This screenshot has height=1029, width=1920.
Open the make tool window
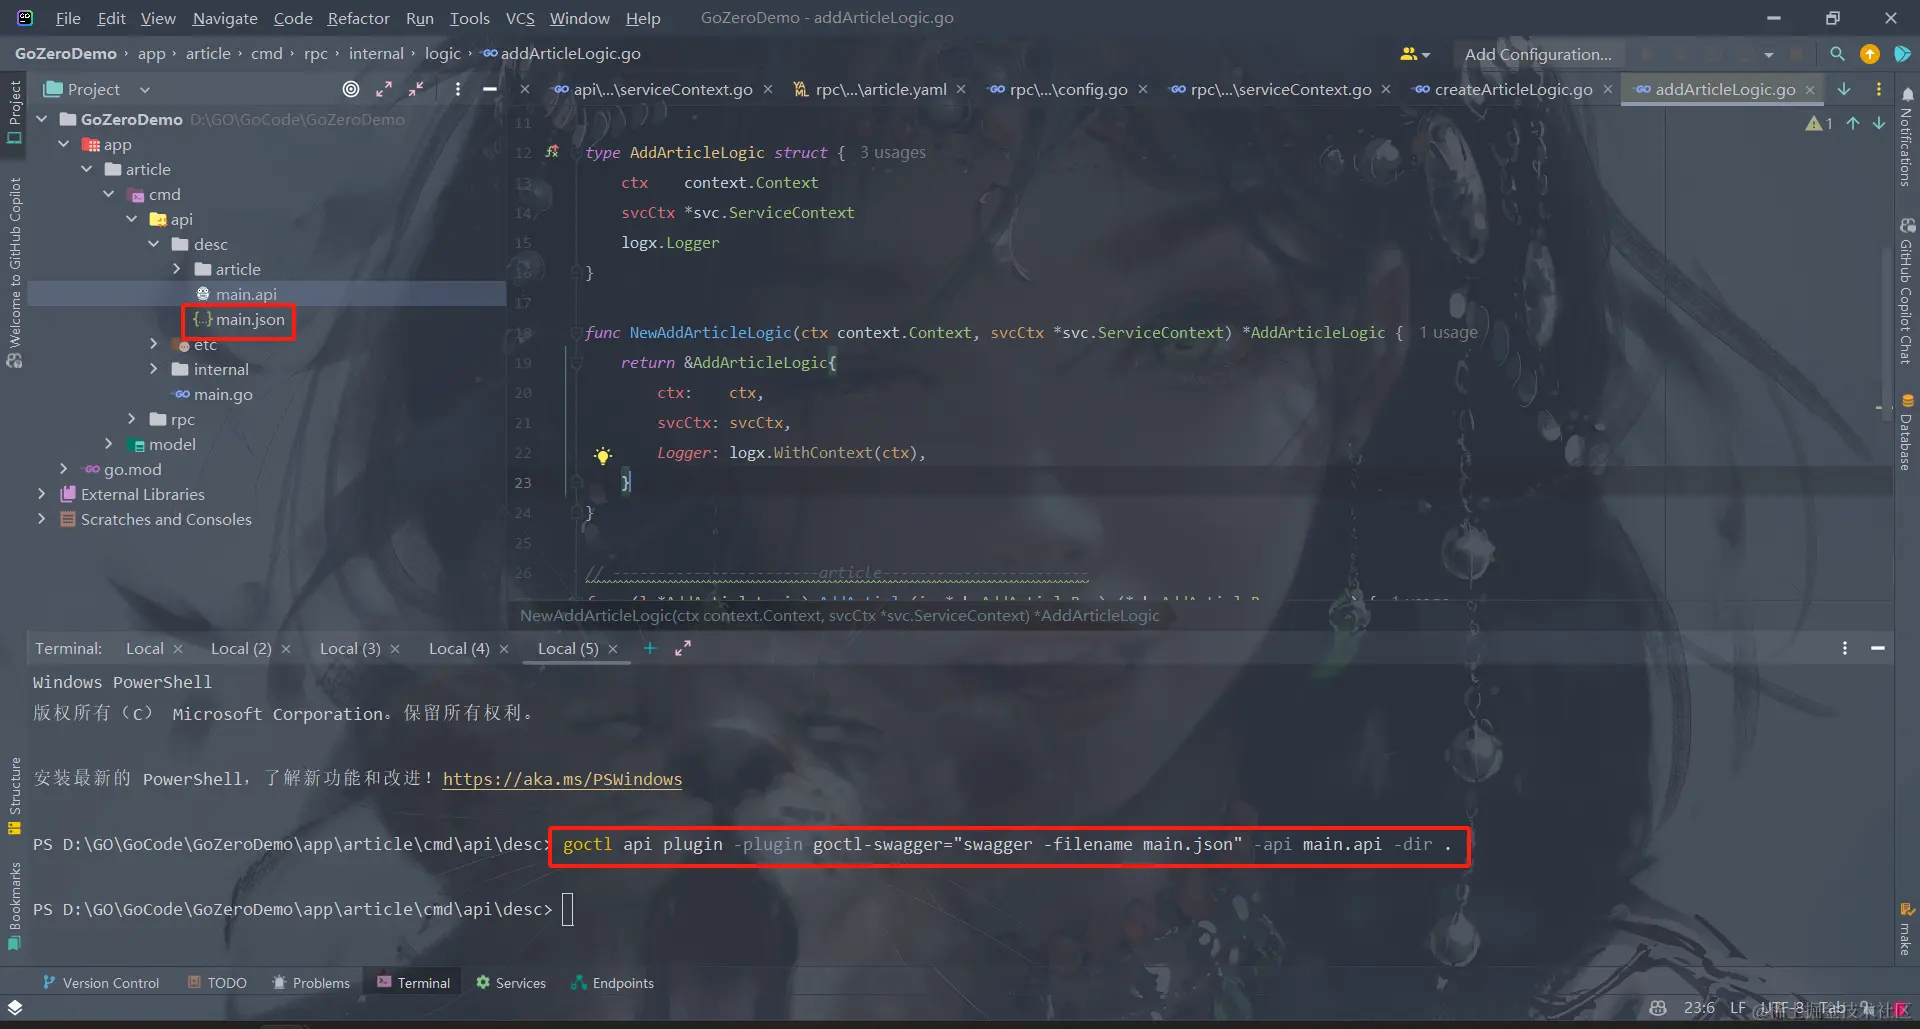pos(1906,930)
